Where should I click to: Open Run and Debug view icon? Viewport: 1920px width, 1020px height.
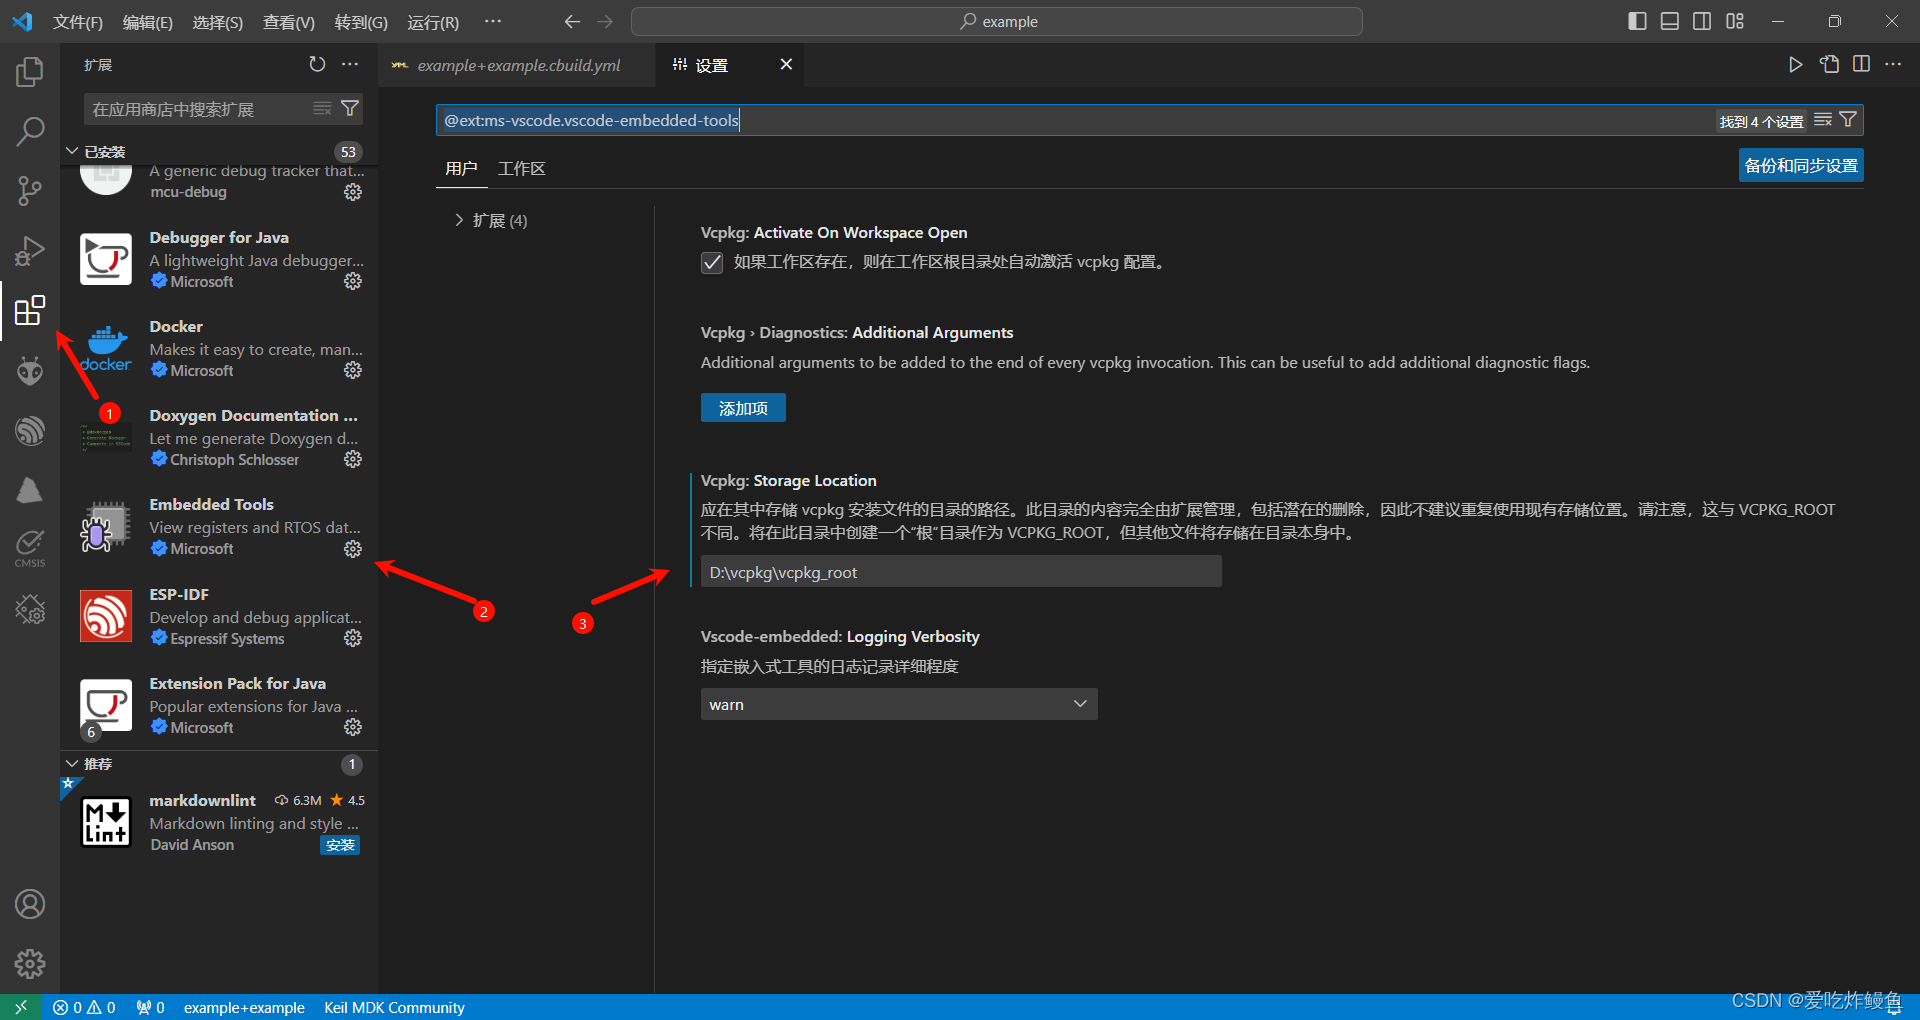click(30, 250)
